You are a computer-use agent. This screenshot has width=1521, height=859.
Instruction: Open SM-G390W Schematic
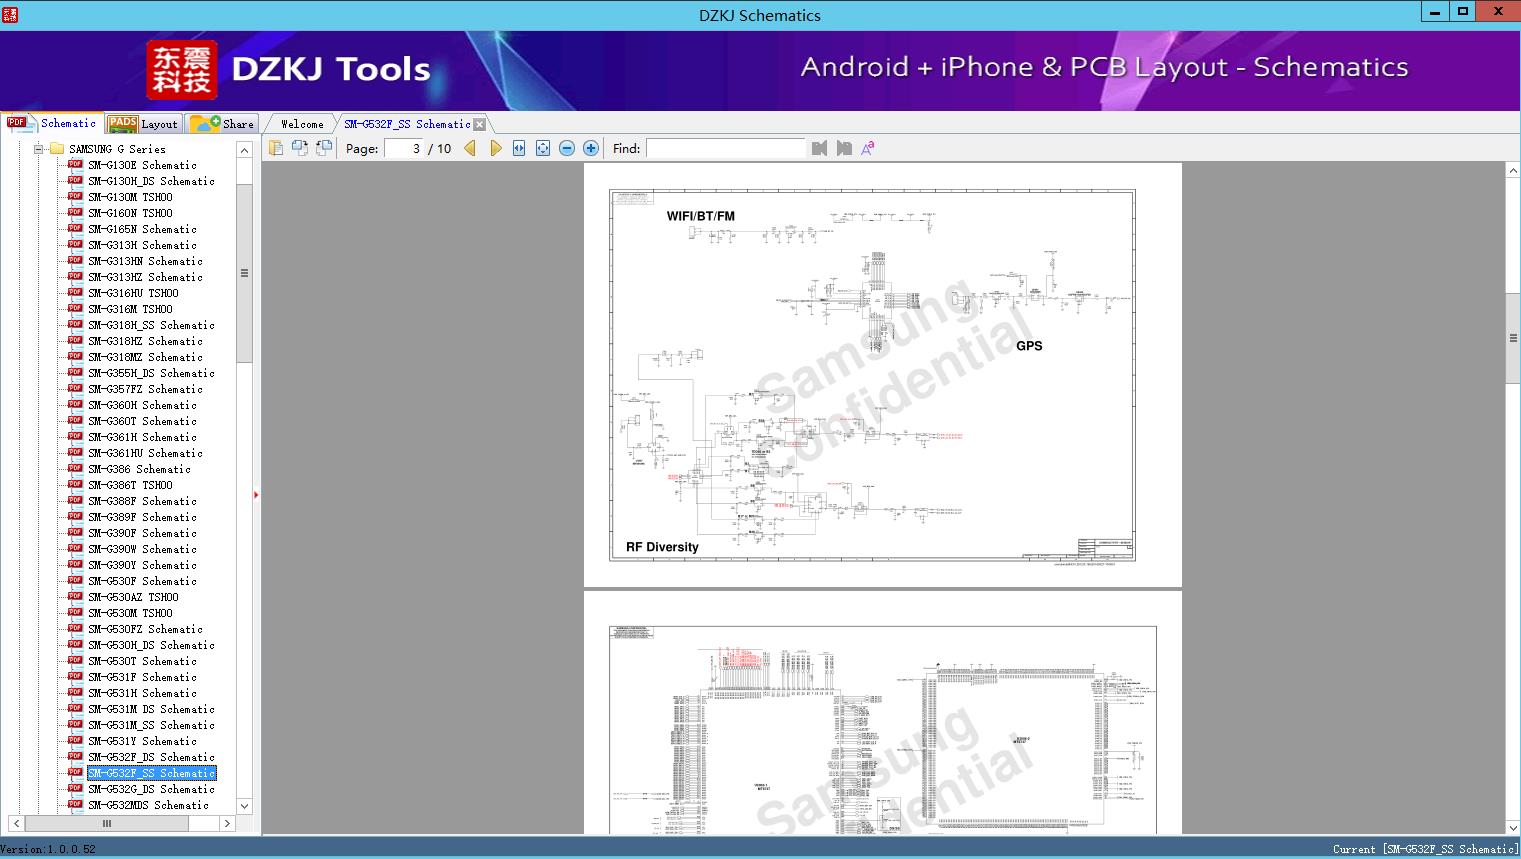142,549
